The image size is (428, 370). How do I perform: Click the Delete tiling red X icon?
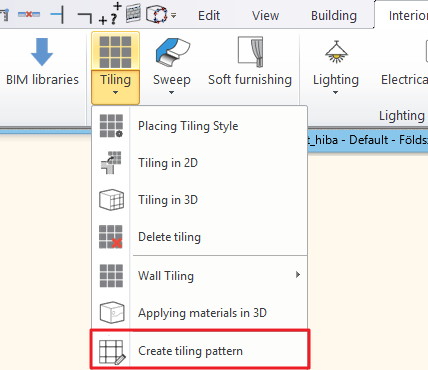point(111,237)
